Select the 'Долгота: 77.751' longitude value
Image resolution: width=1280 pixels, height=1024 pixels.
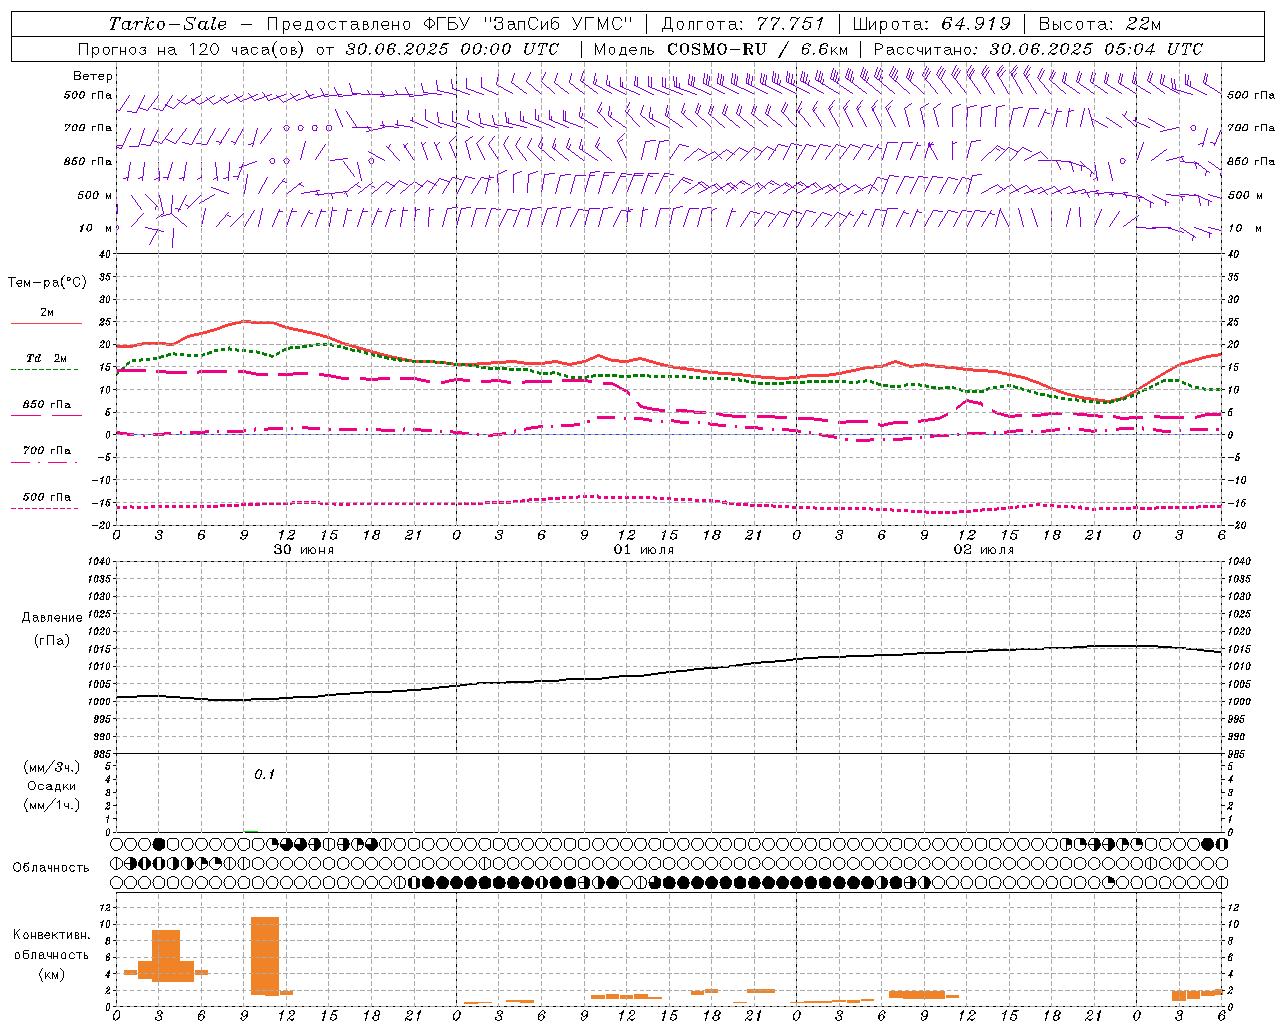tap(743, 24)
